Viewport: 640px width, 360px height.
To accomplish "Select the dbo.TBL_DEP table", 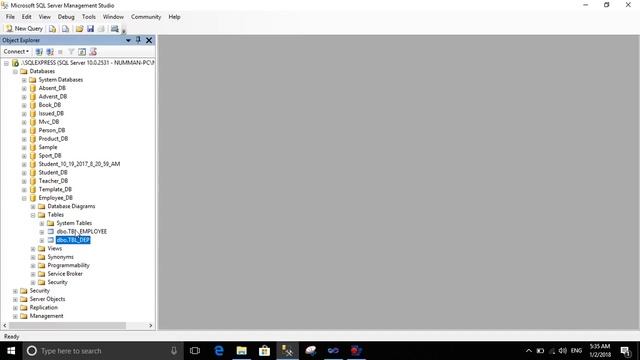I will tap(73, 240).
